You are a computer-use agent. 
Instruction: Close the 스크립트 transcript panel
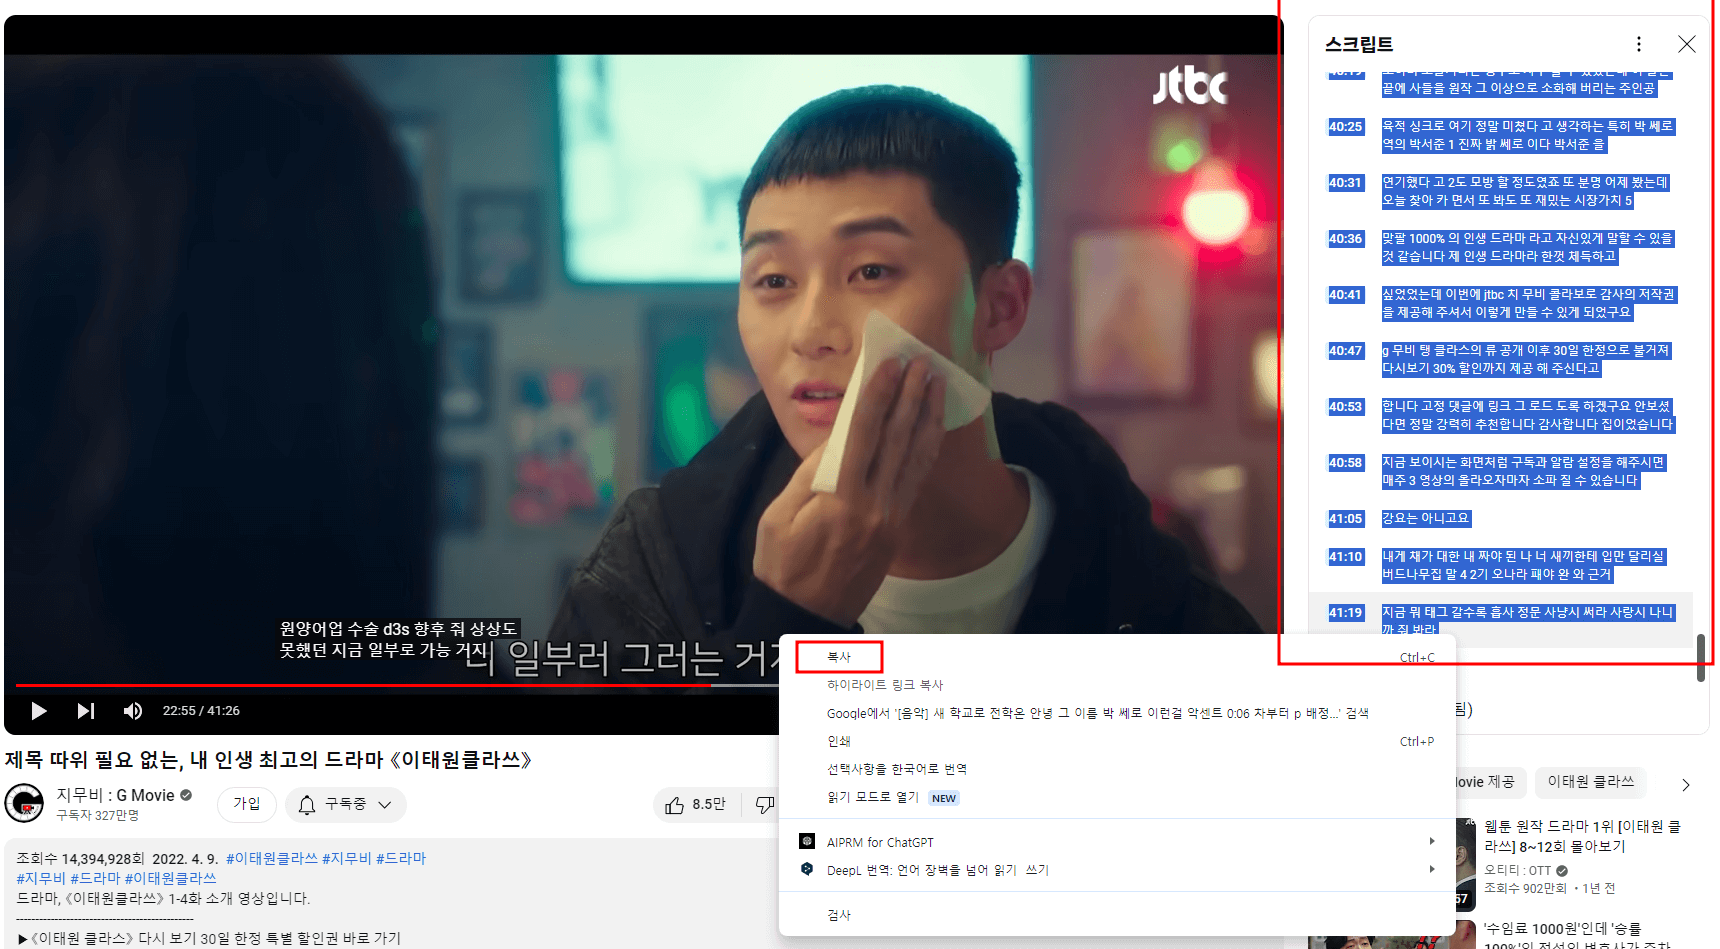click(x=1687, y=44)
